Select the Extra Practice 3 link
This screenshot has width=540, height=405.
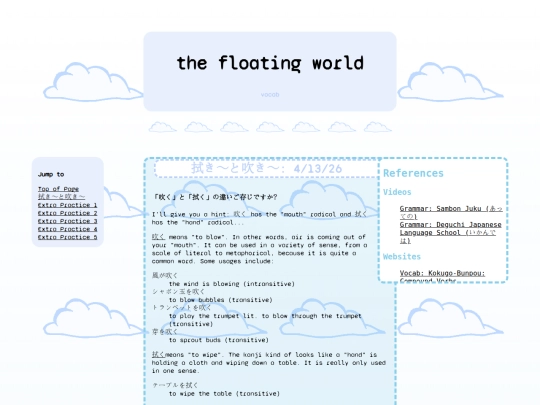click(x=68, y=221)
